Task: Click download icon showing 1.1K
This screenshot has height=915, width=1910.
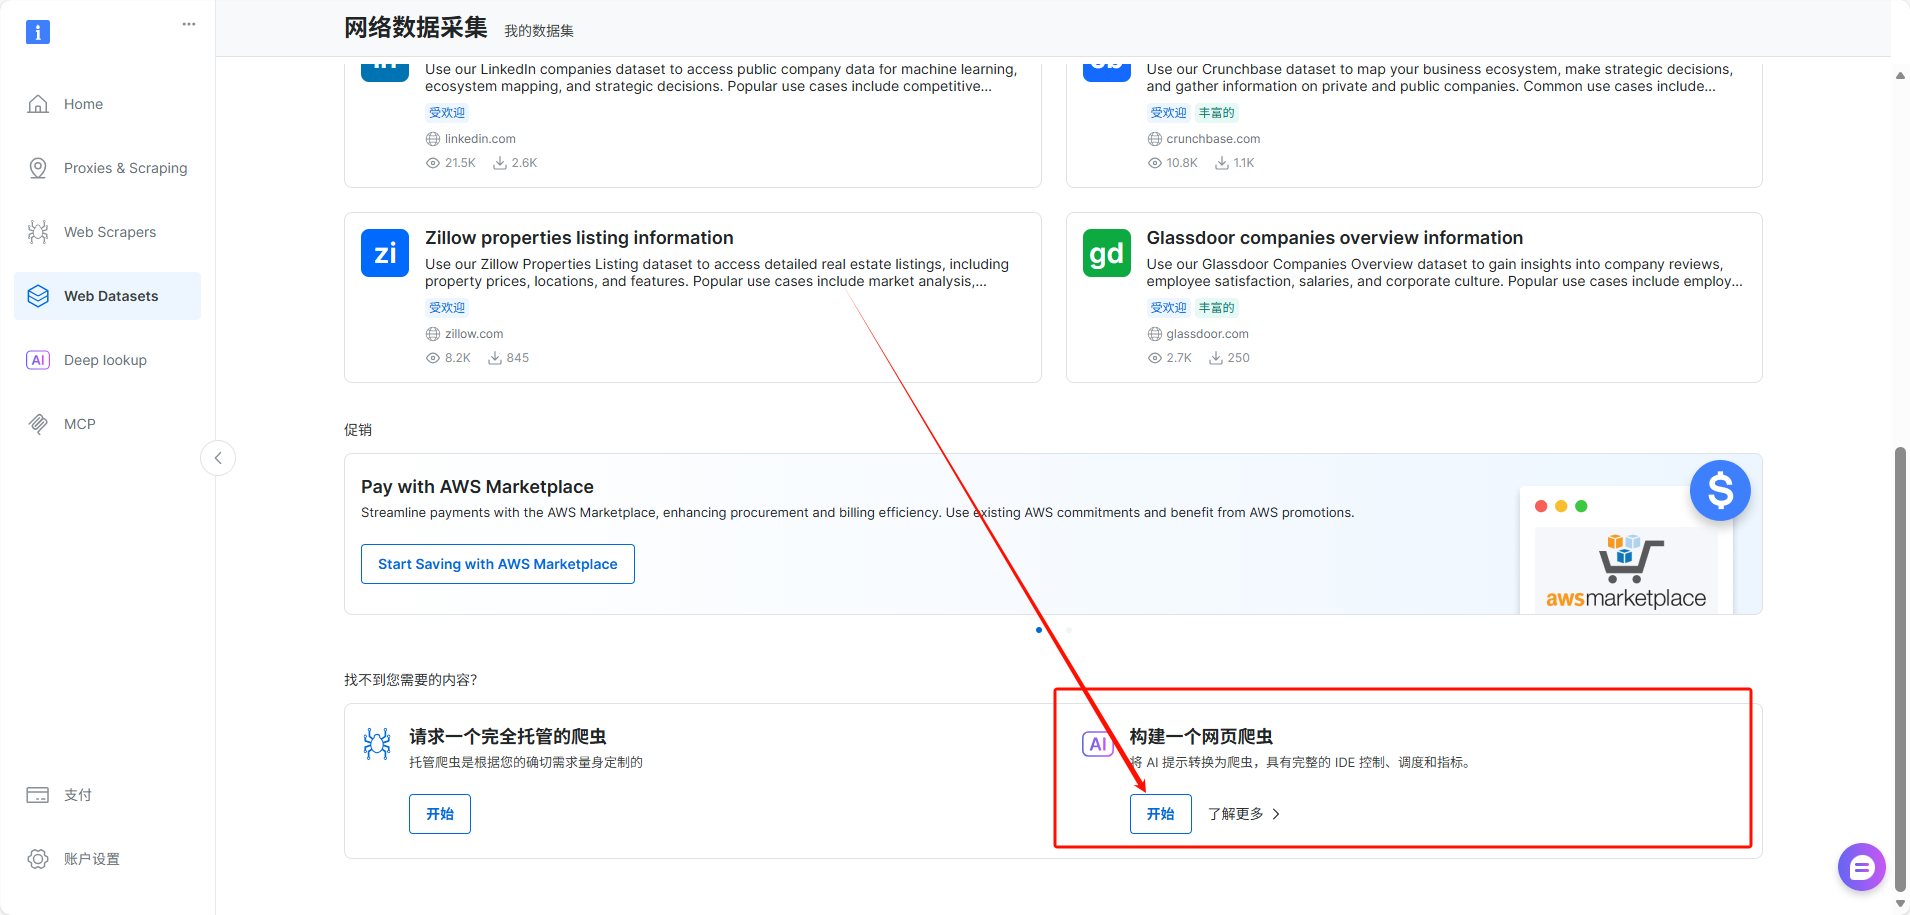Action: 1222,163
